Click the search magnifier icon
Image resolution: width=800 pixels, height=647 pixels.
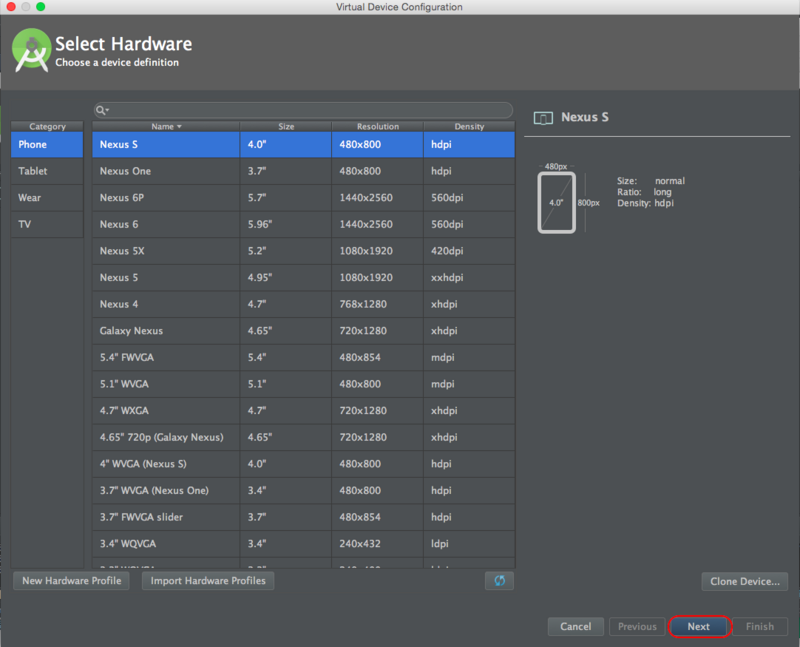(x=102, y=110)
